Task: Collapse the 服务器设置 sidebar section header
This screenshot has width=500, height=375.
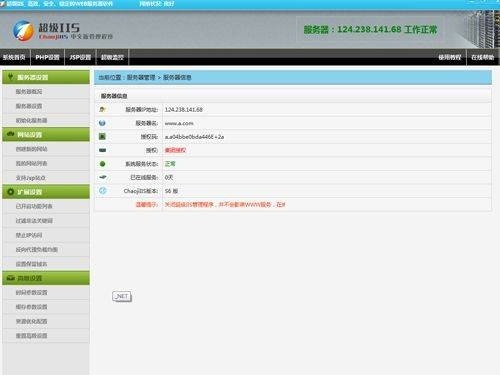Action: click(46, 77)
